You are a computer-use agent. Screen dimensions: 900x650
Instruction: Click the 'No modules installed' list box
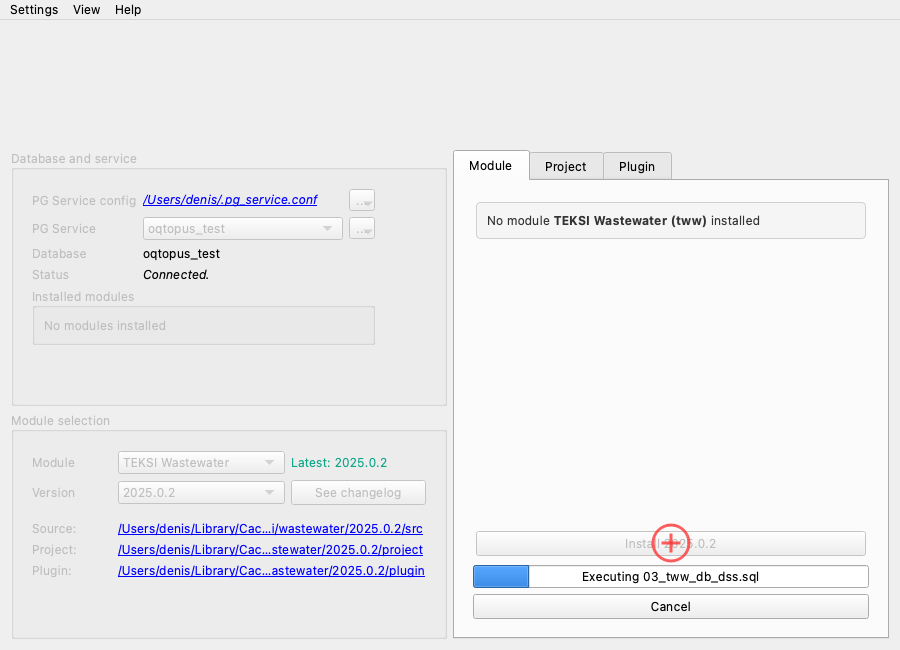[204, 326]
